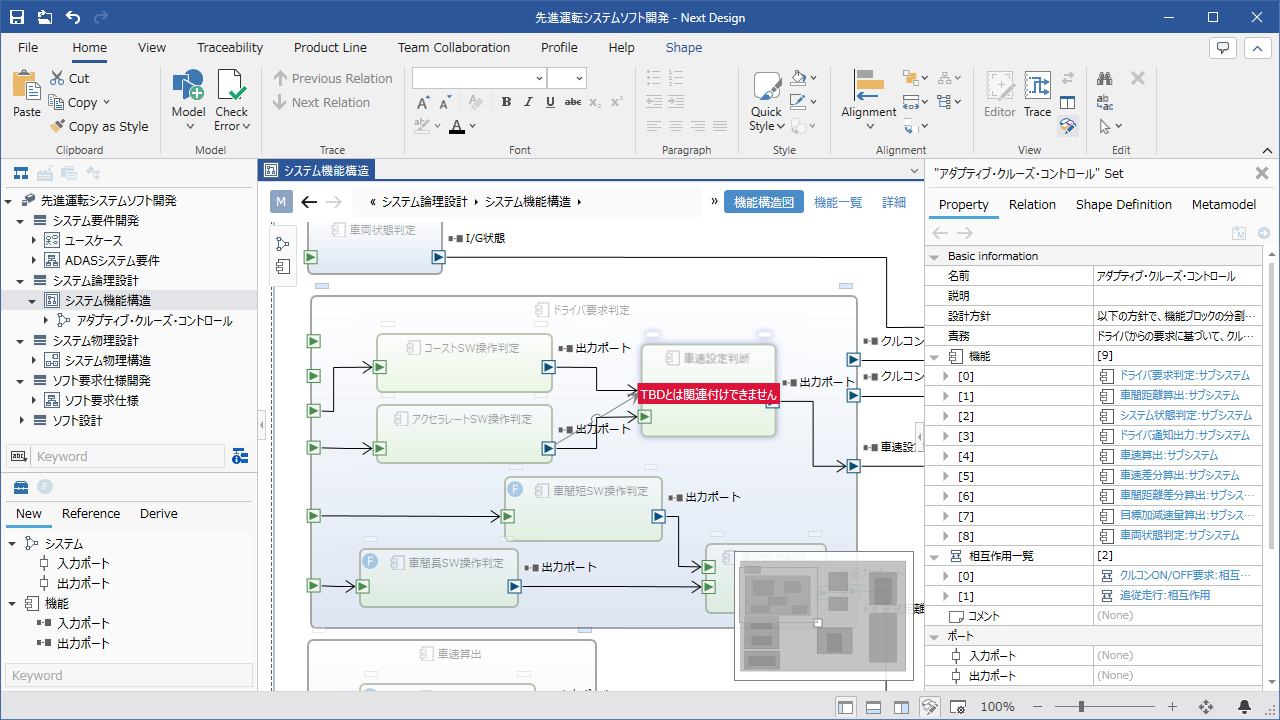The width and height of the screenshot is (1280, 720).
Task: Switch to Relation tab in inspector
Action: point(1032,204)
